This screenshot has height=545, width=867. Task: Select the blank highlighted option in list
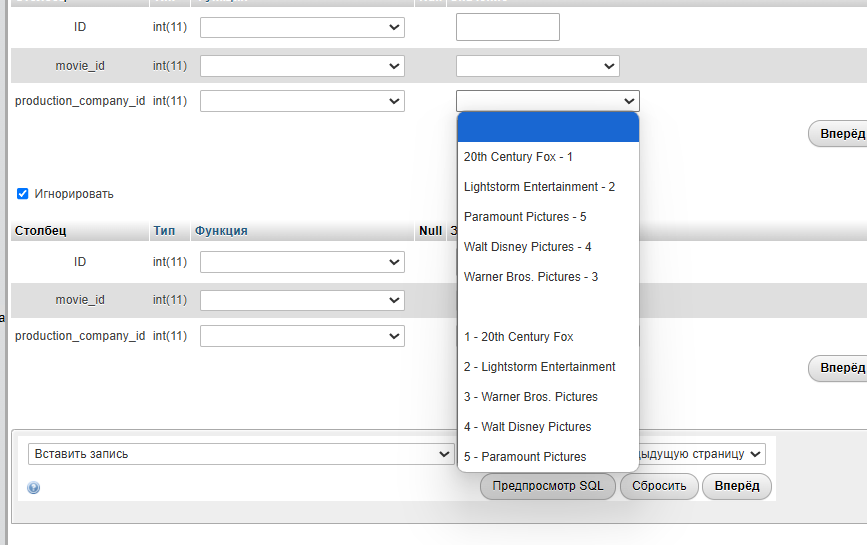tap(549, 127)
